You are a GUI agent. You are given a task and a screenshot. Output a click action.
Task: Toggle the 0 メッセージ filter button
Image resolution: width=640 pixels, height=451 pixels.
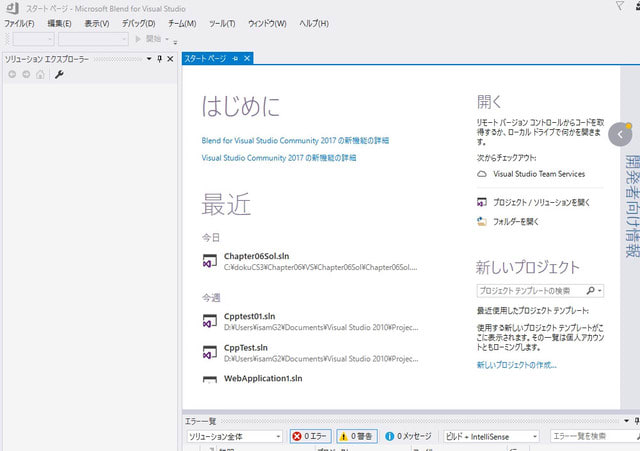click(x=408, y=436)
